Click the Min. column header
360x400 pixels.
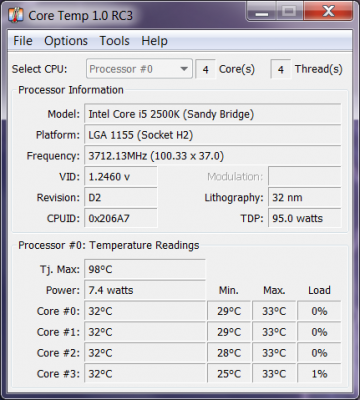(x=229, y=290)
